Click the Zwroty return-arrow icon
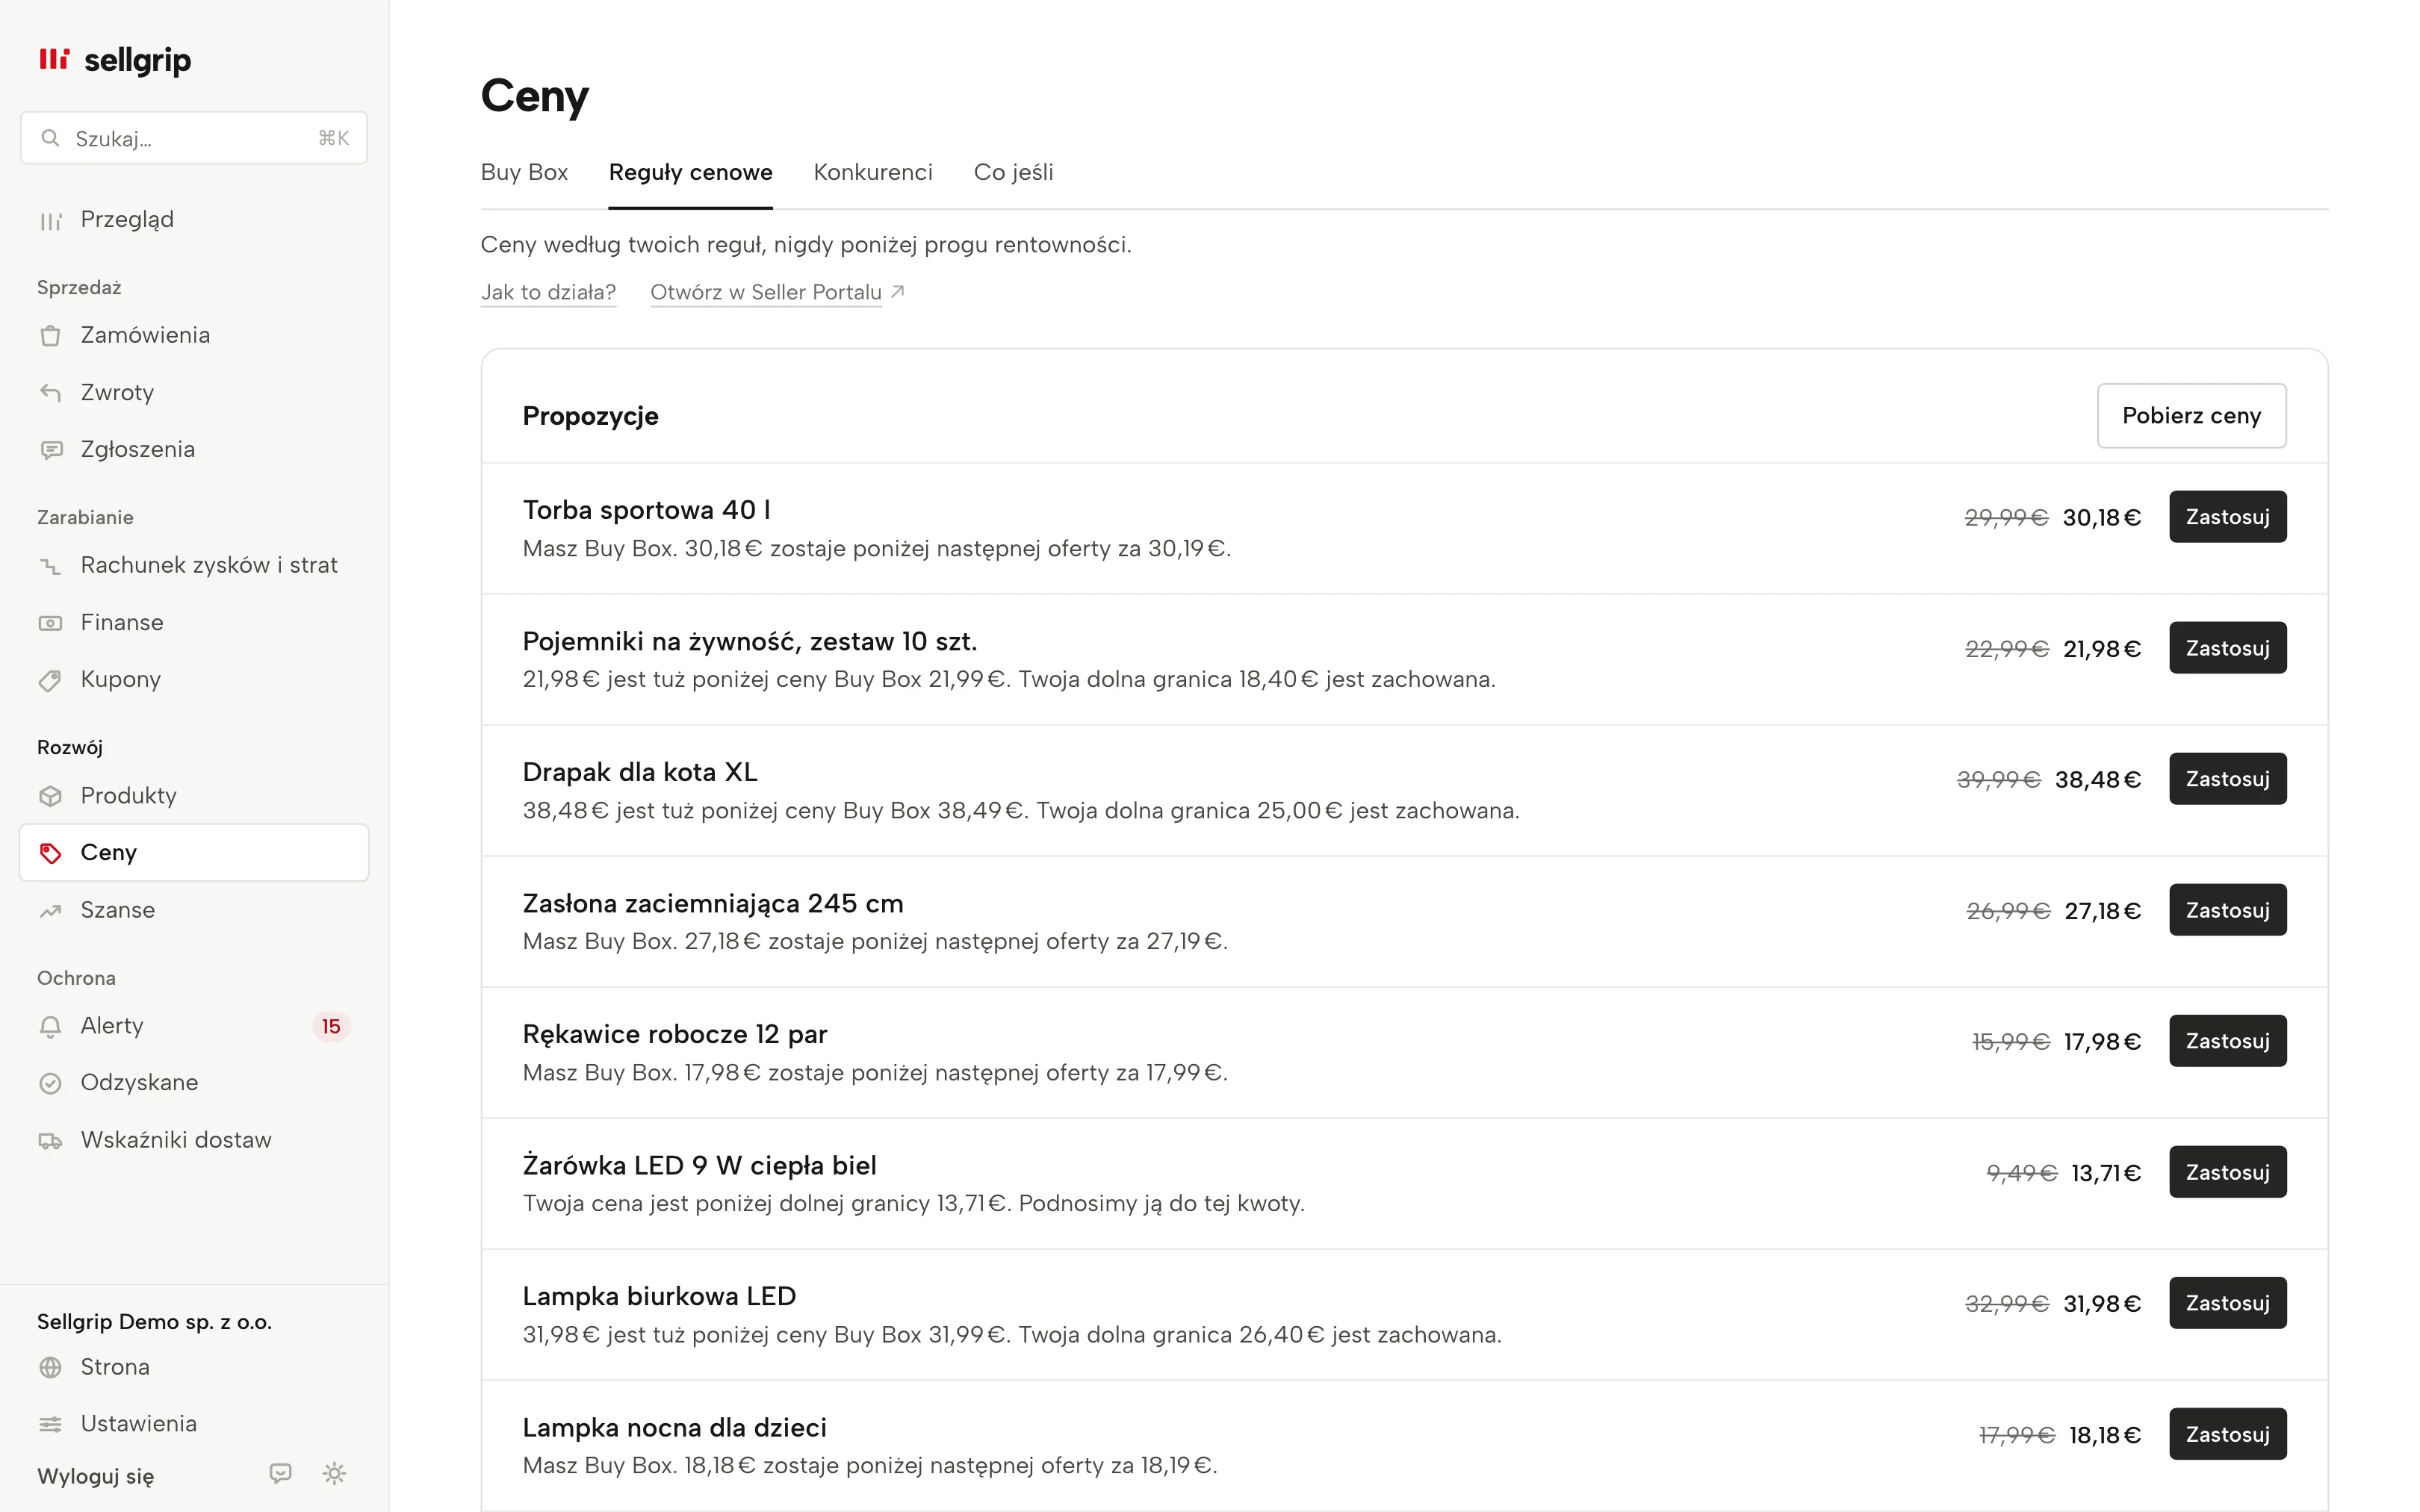The image size is (2420, 1512). click(50, 392)
